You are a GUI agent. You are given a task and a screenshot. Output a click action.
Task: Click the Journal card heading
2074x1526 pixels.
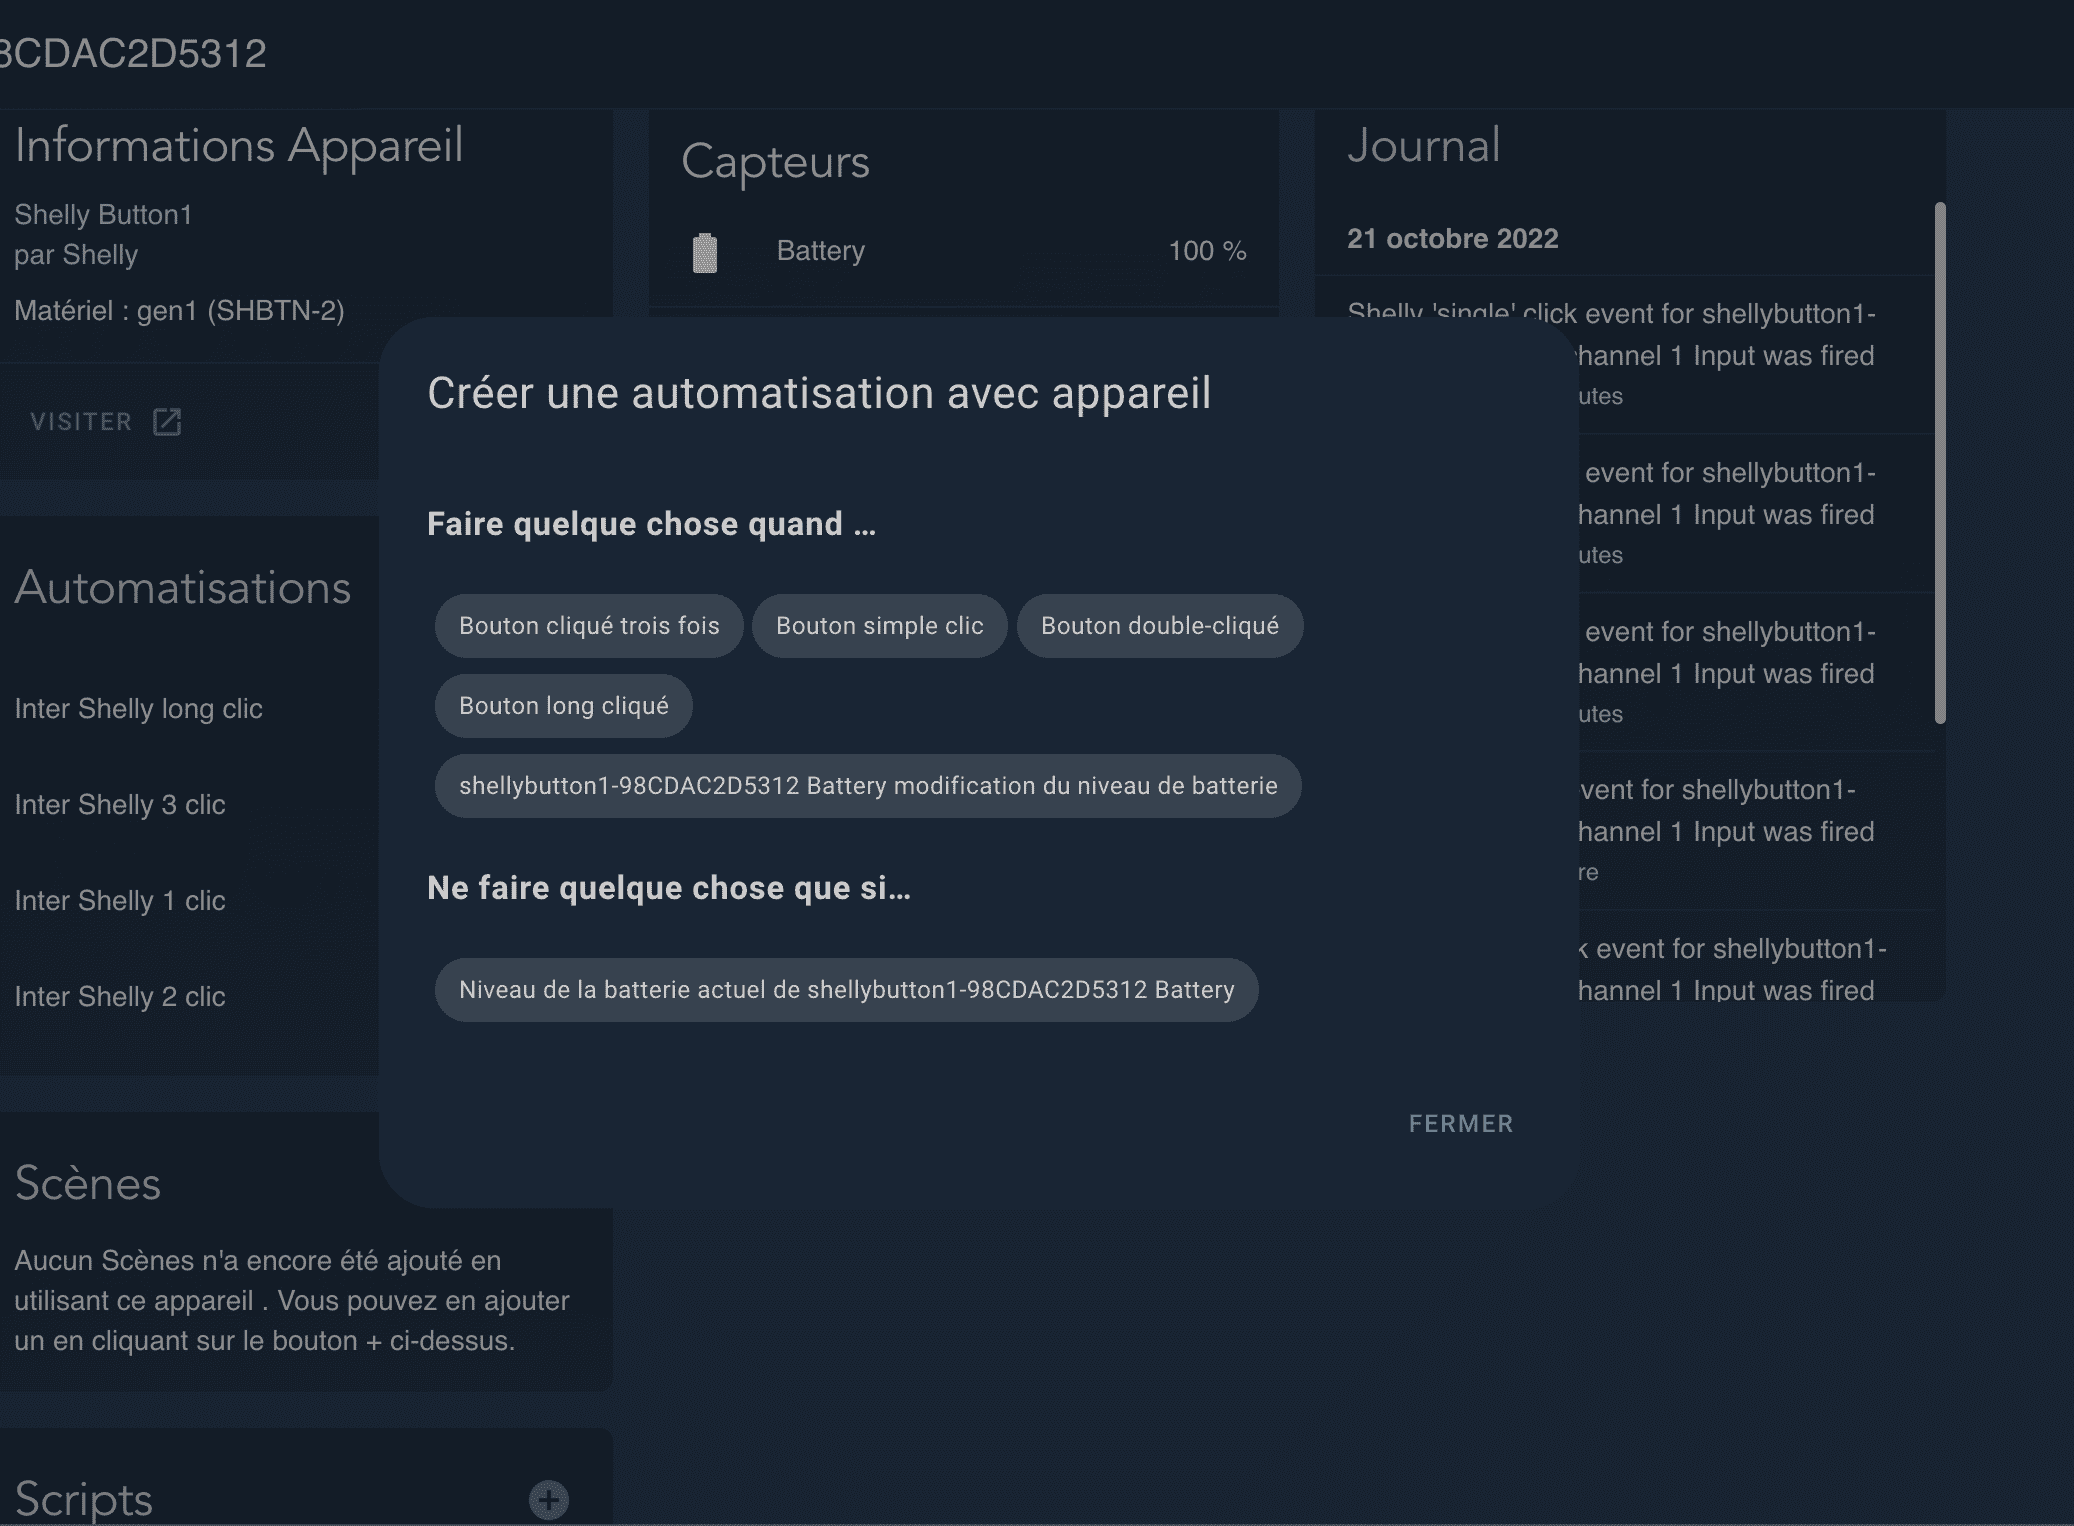pos(1423,146)
